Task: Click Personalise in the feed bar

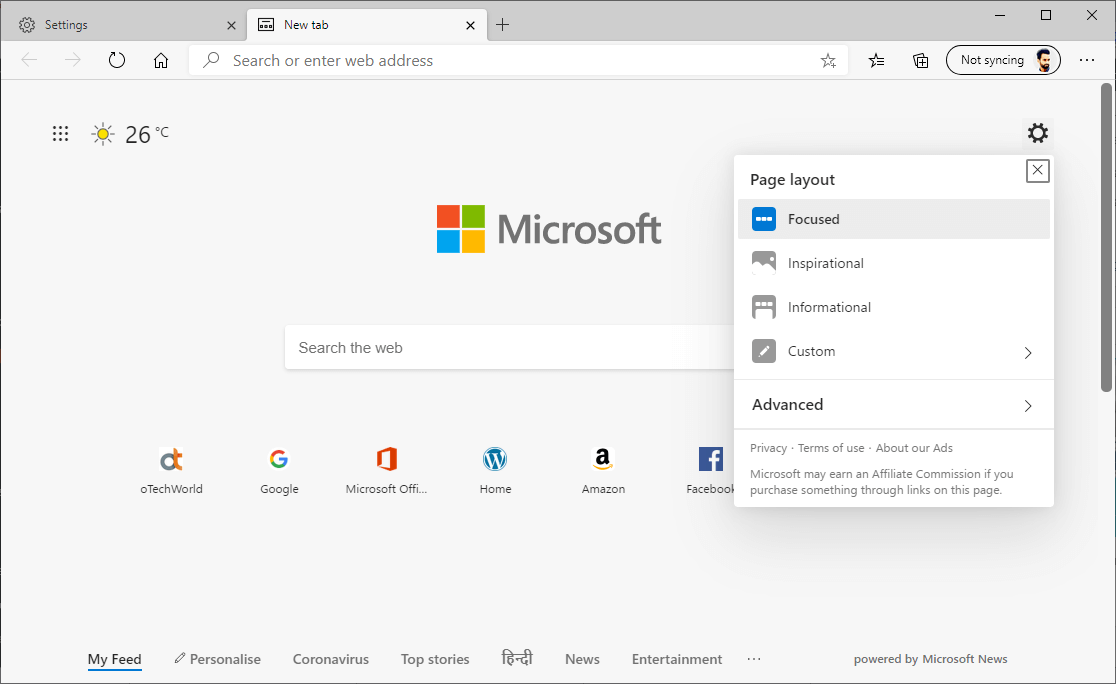Action: click(218, 659)
